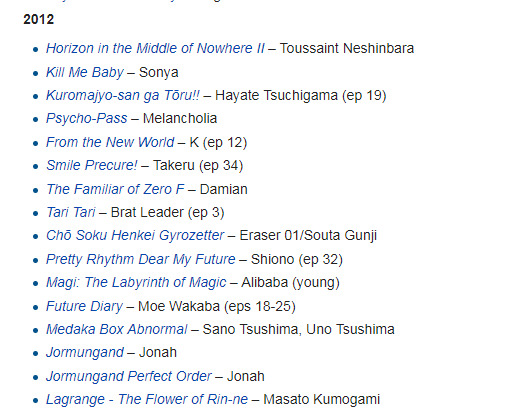
Task: Follow The Familiar of Zero F link
Action: coord(115,189)
